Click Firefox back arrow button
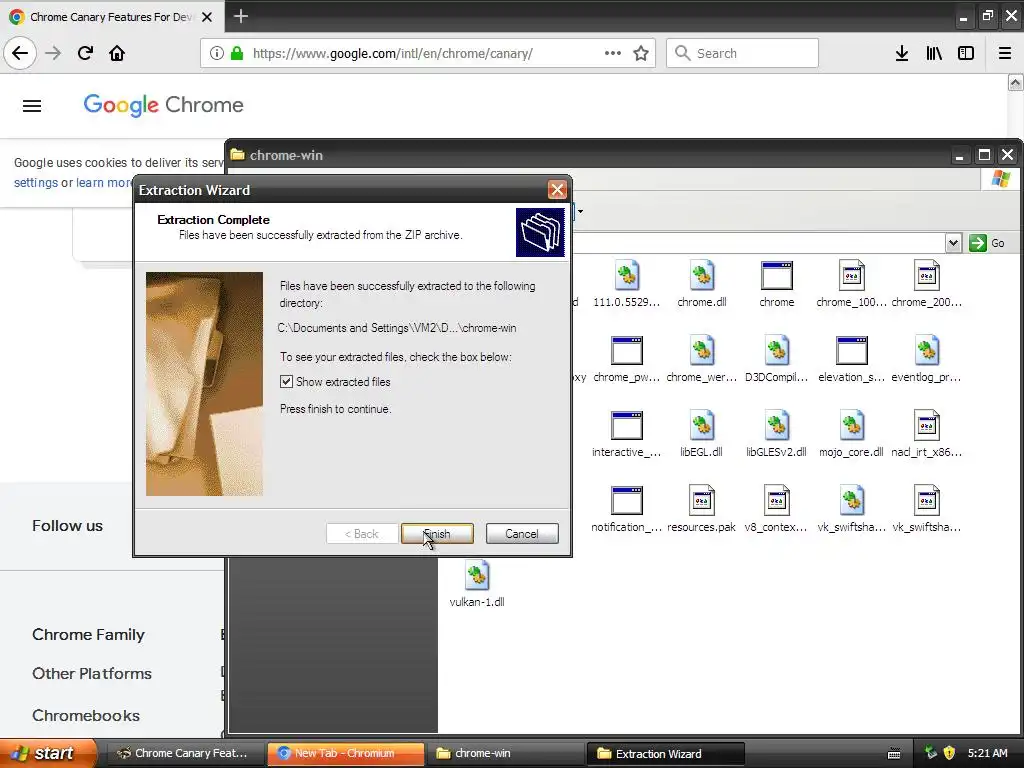The width and height of the screenshot is (1024, 768). click(x=20, y=53)
